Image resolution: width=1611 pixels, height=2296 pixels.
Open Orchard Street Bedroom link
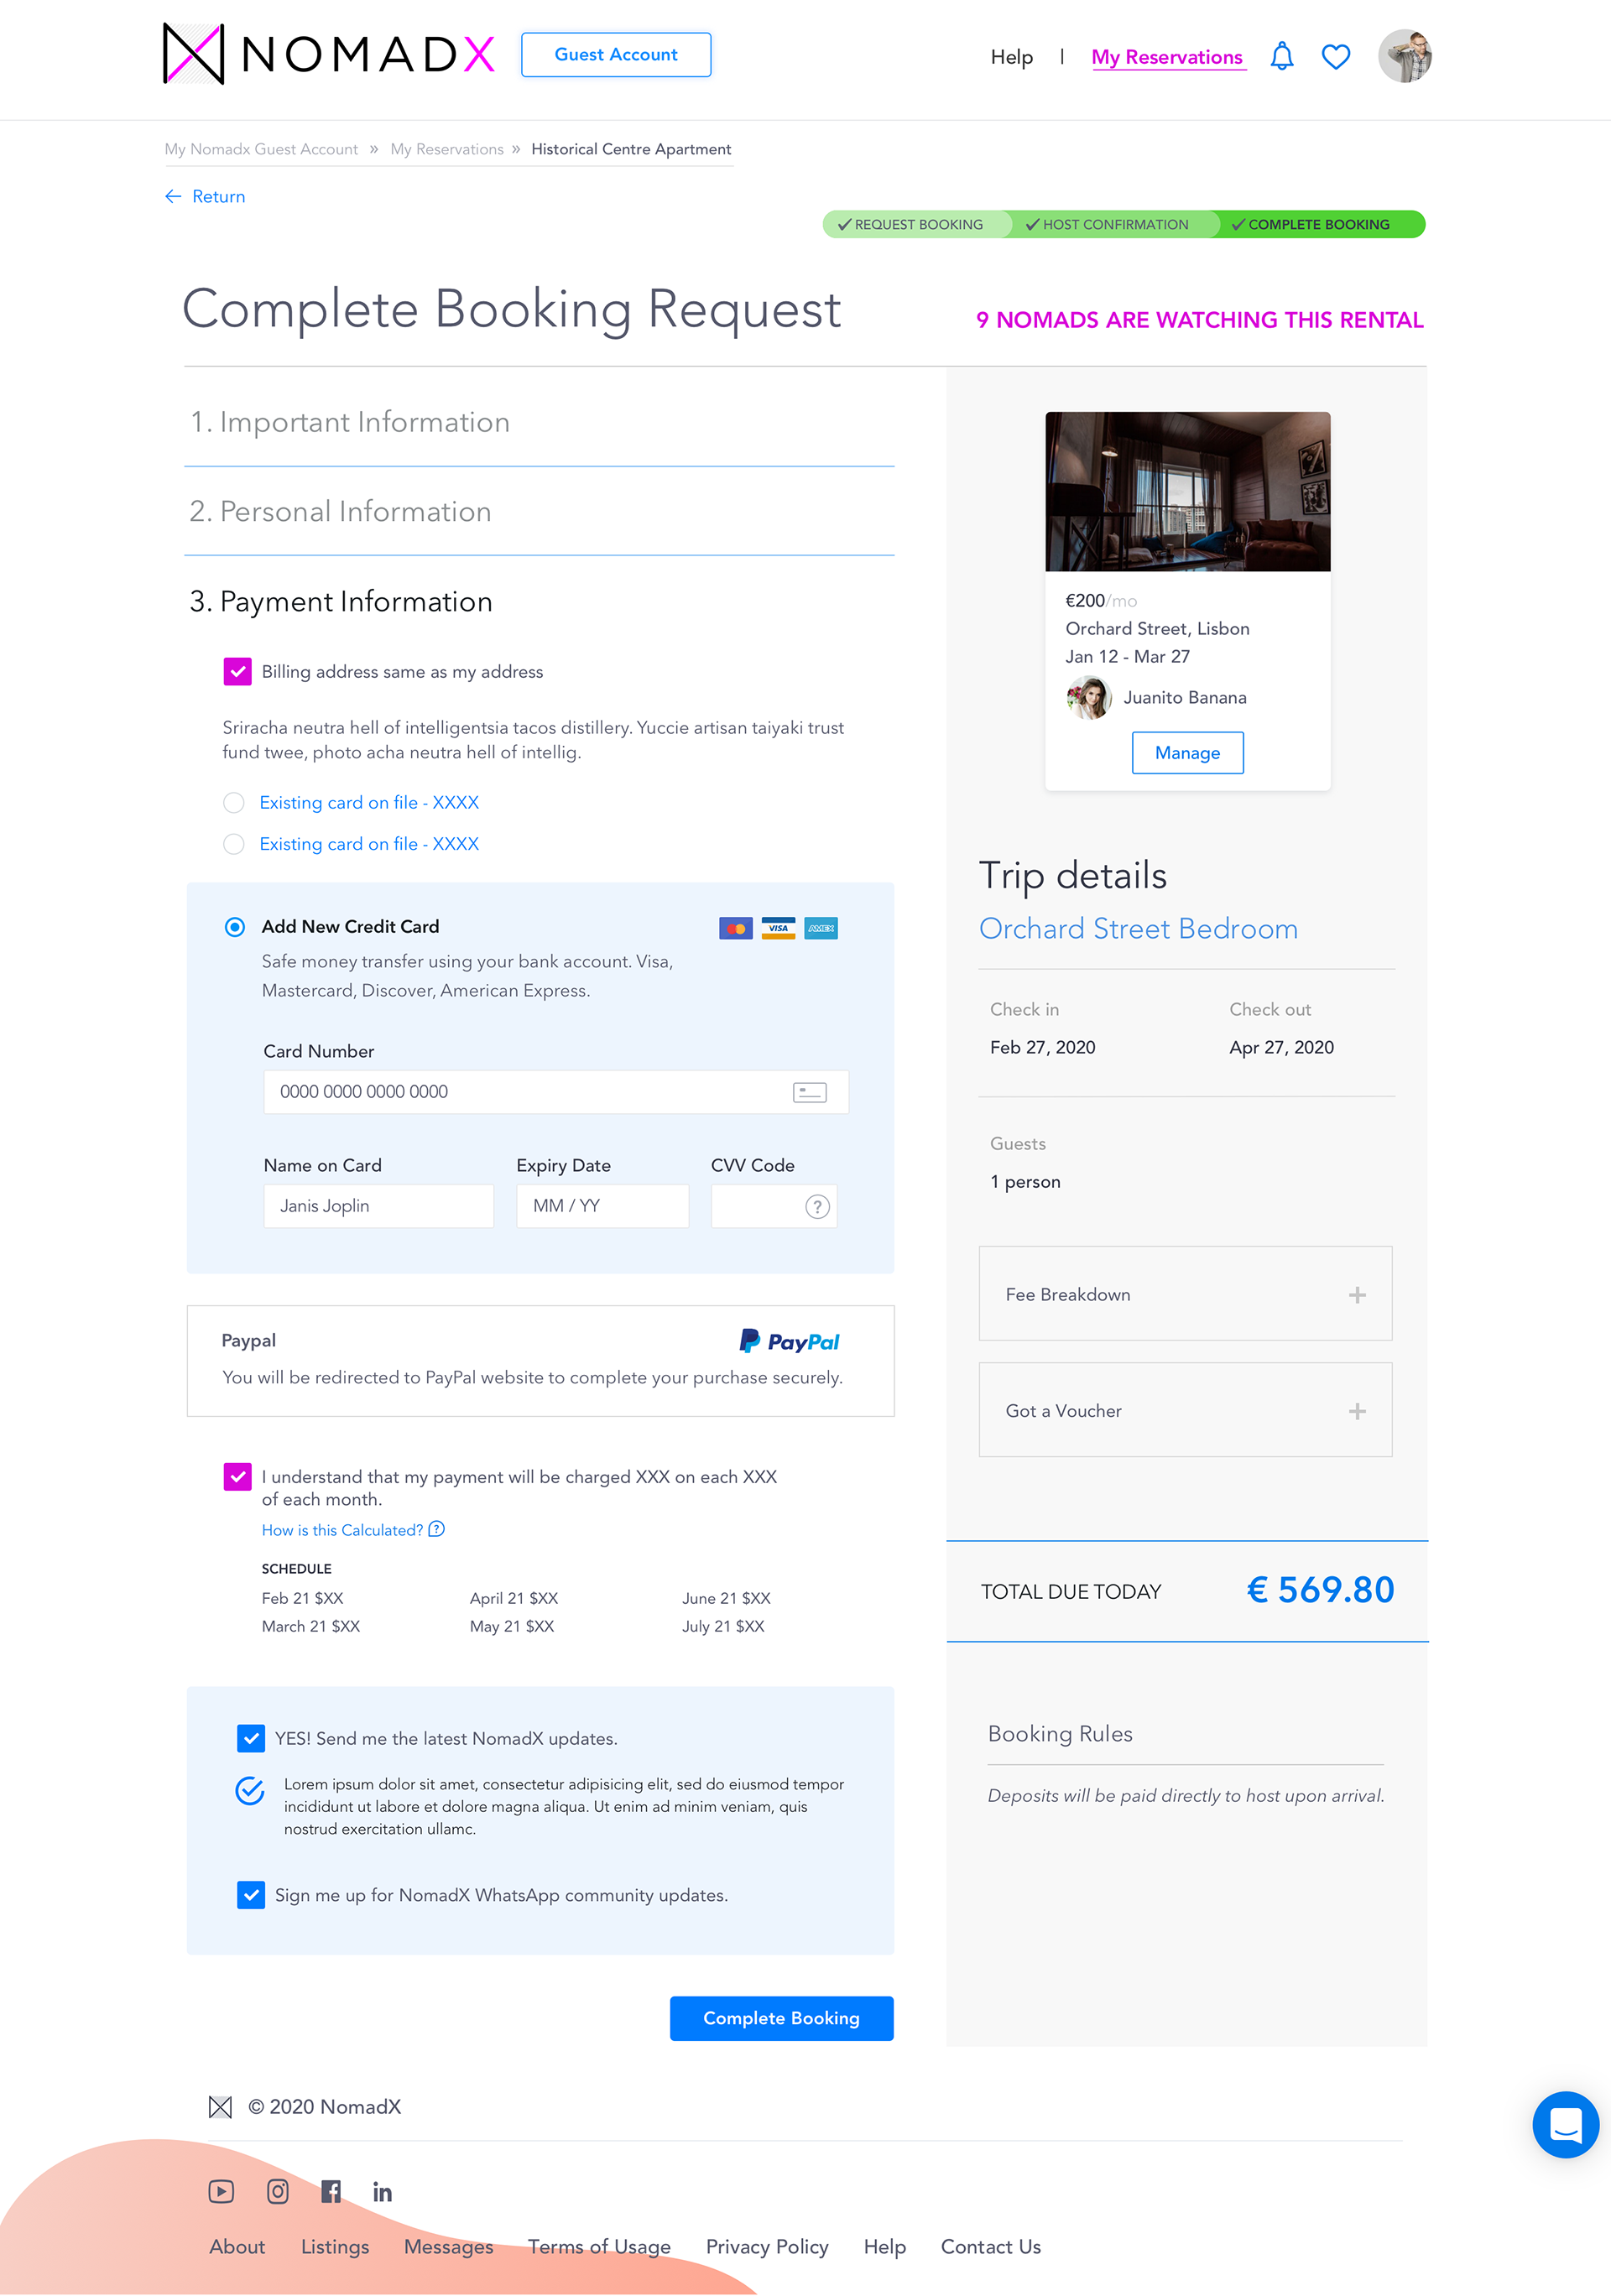[1138, 929]
